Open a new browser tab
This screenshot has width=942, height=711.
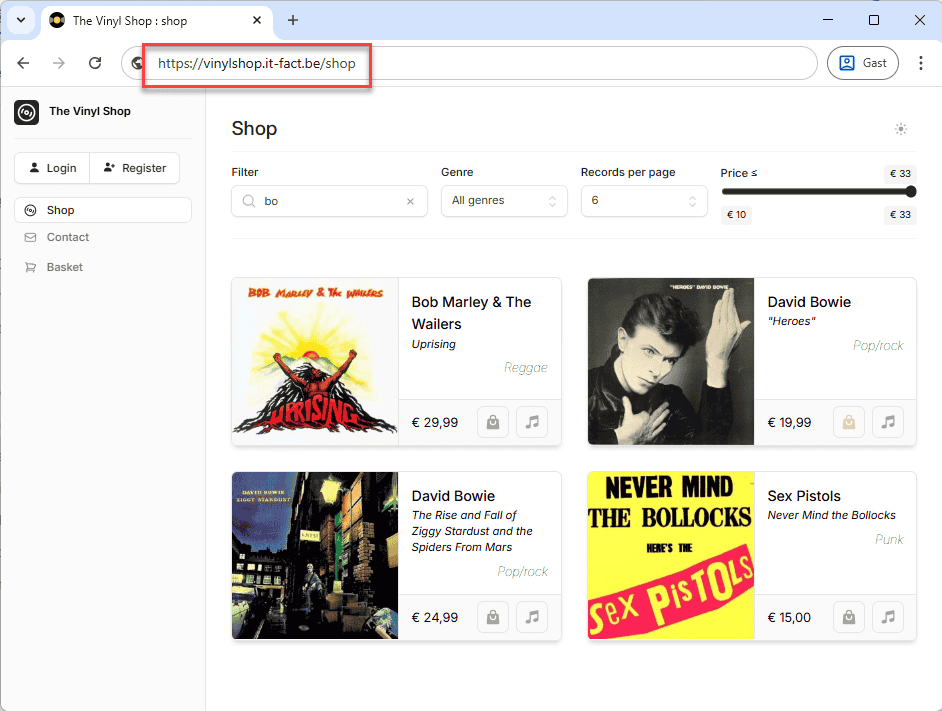click(x=293, y=20)
